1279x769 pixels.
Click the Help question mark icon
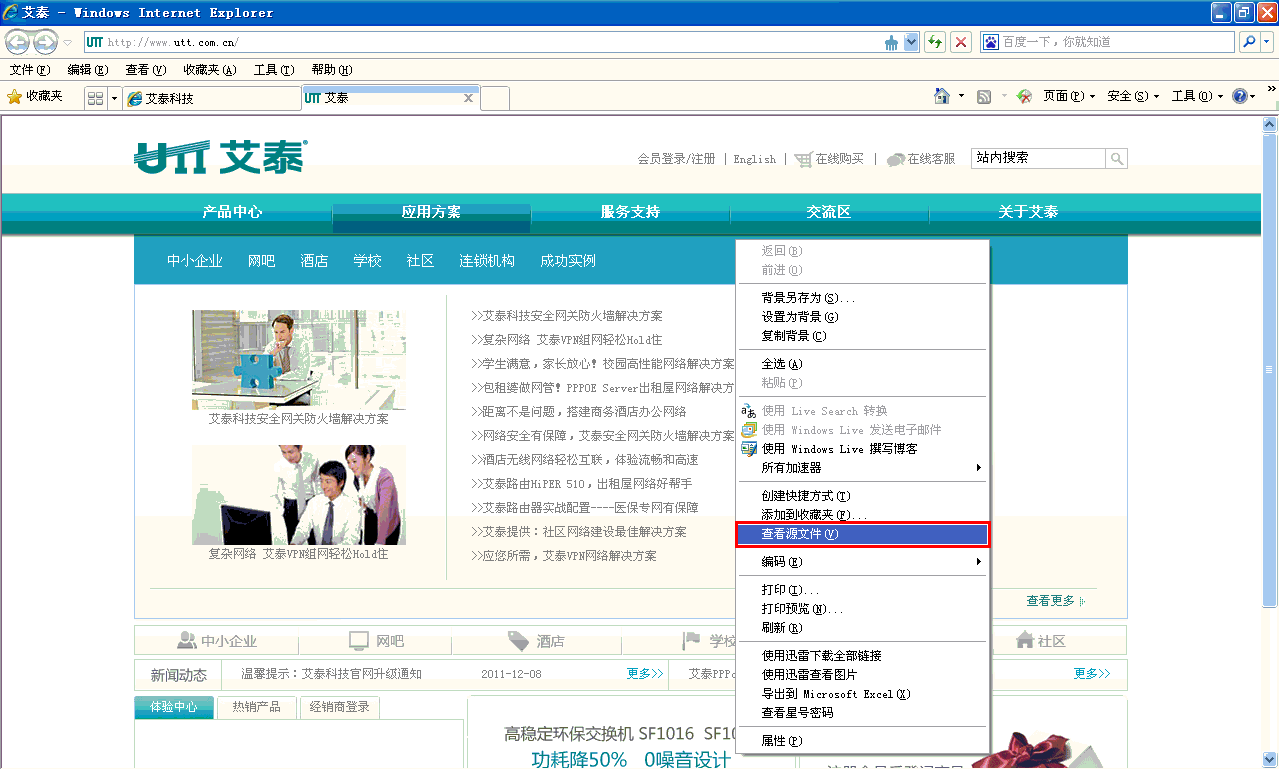click(x=1239, y=96)
